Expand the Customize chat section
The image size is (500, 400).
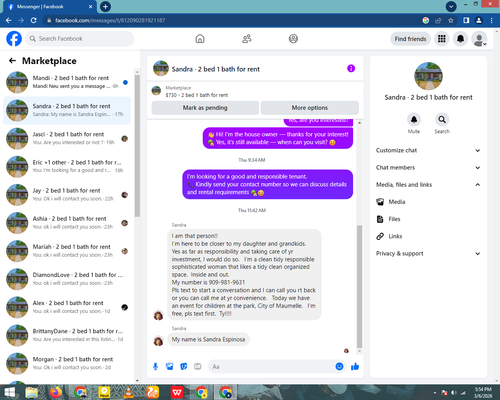tap(428, 150)
